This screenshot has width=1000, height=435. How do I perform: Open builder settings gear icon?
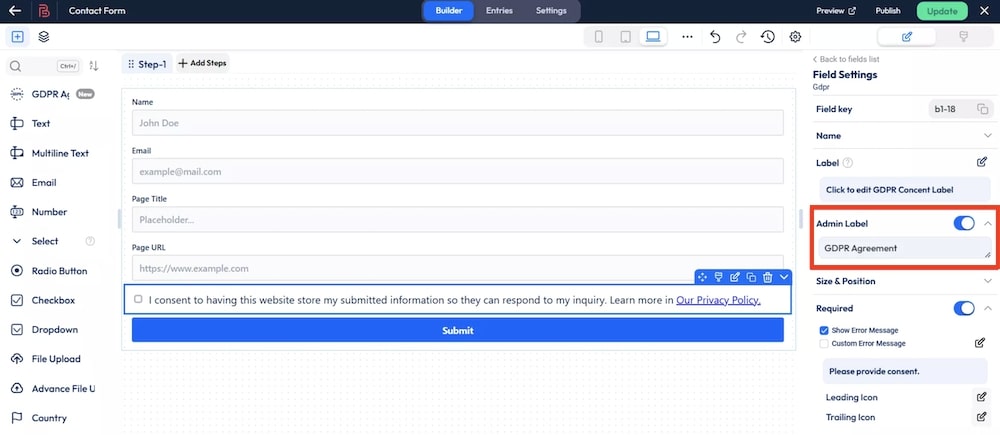(795, 37)
